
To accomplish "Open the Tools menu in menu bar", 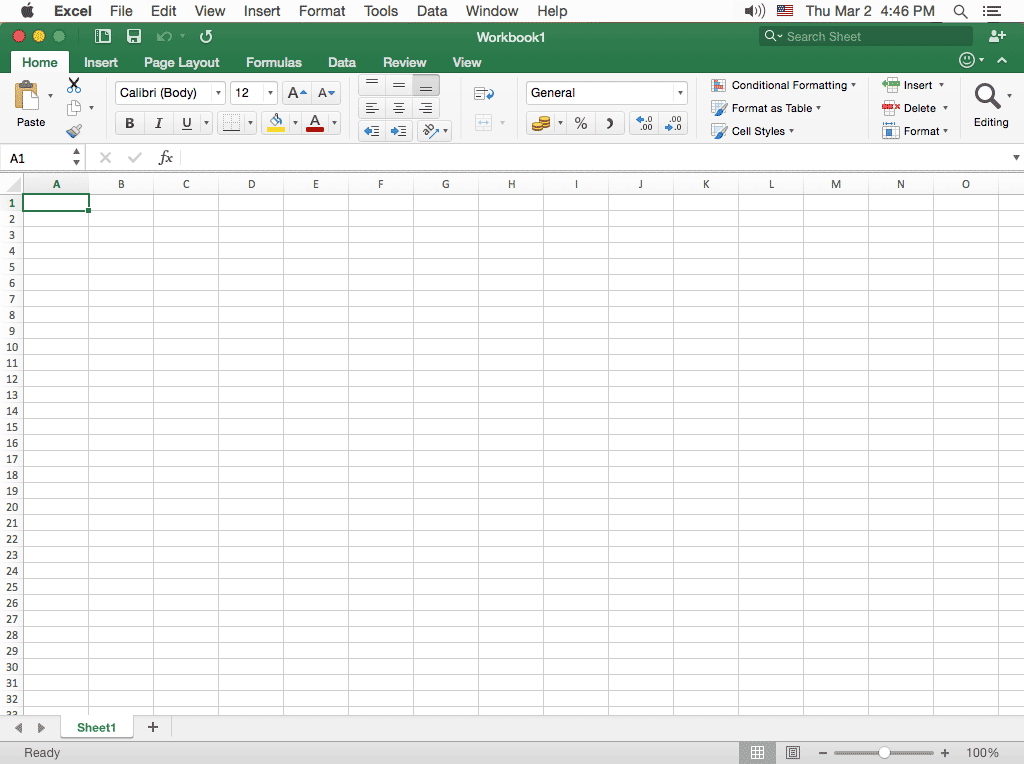I will click(x=381, y=11).
